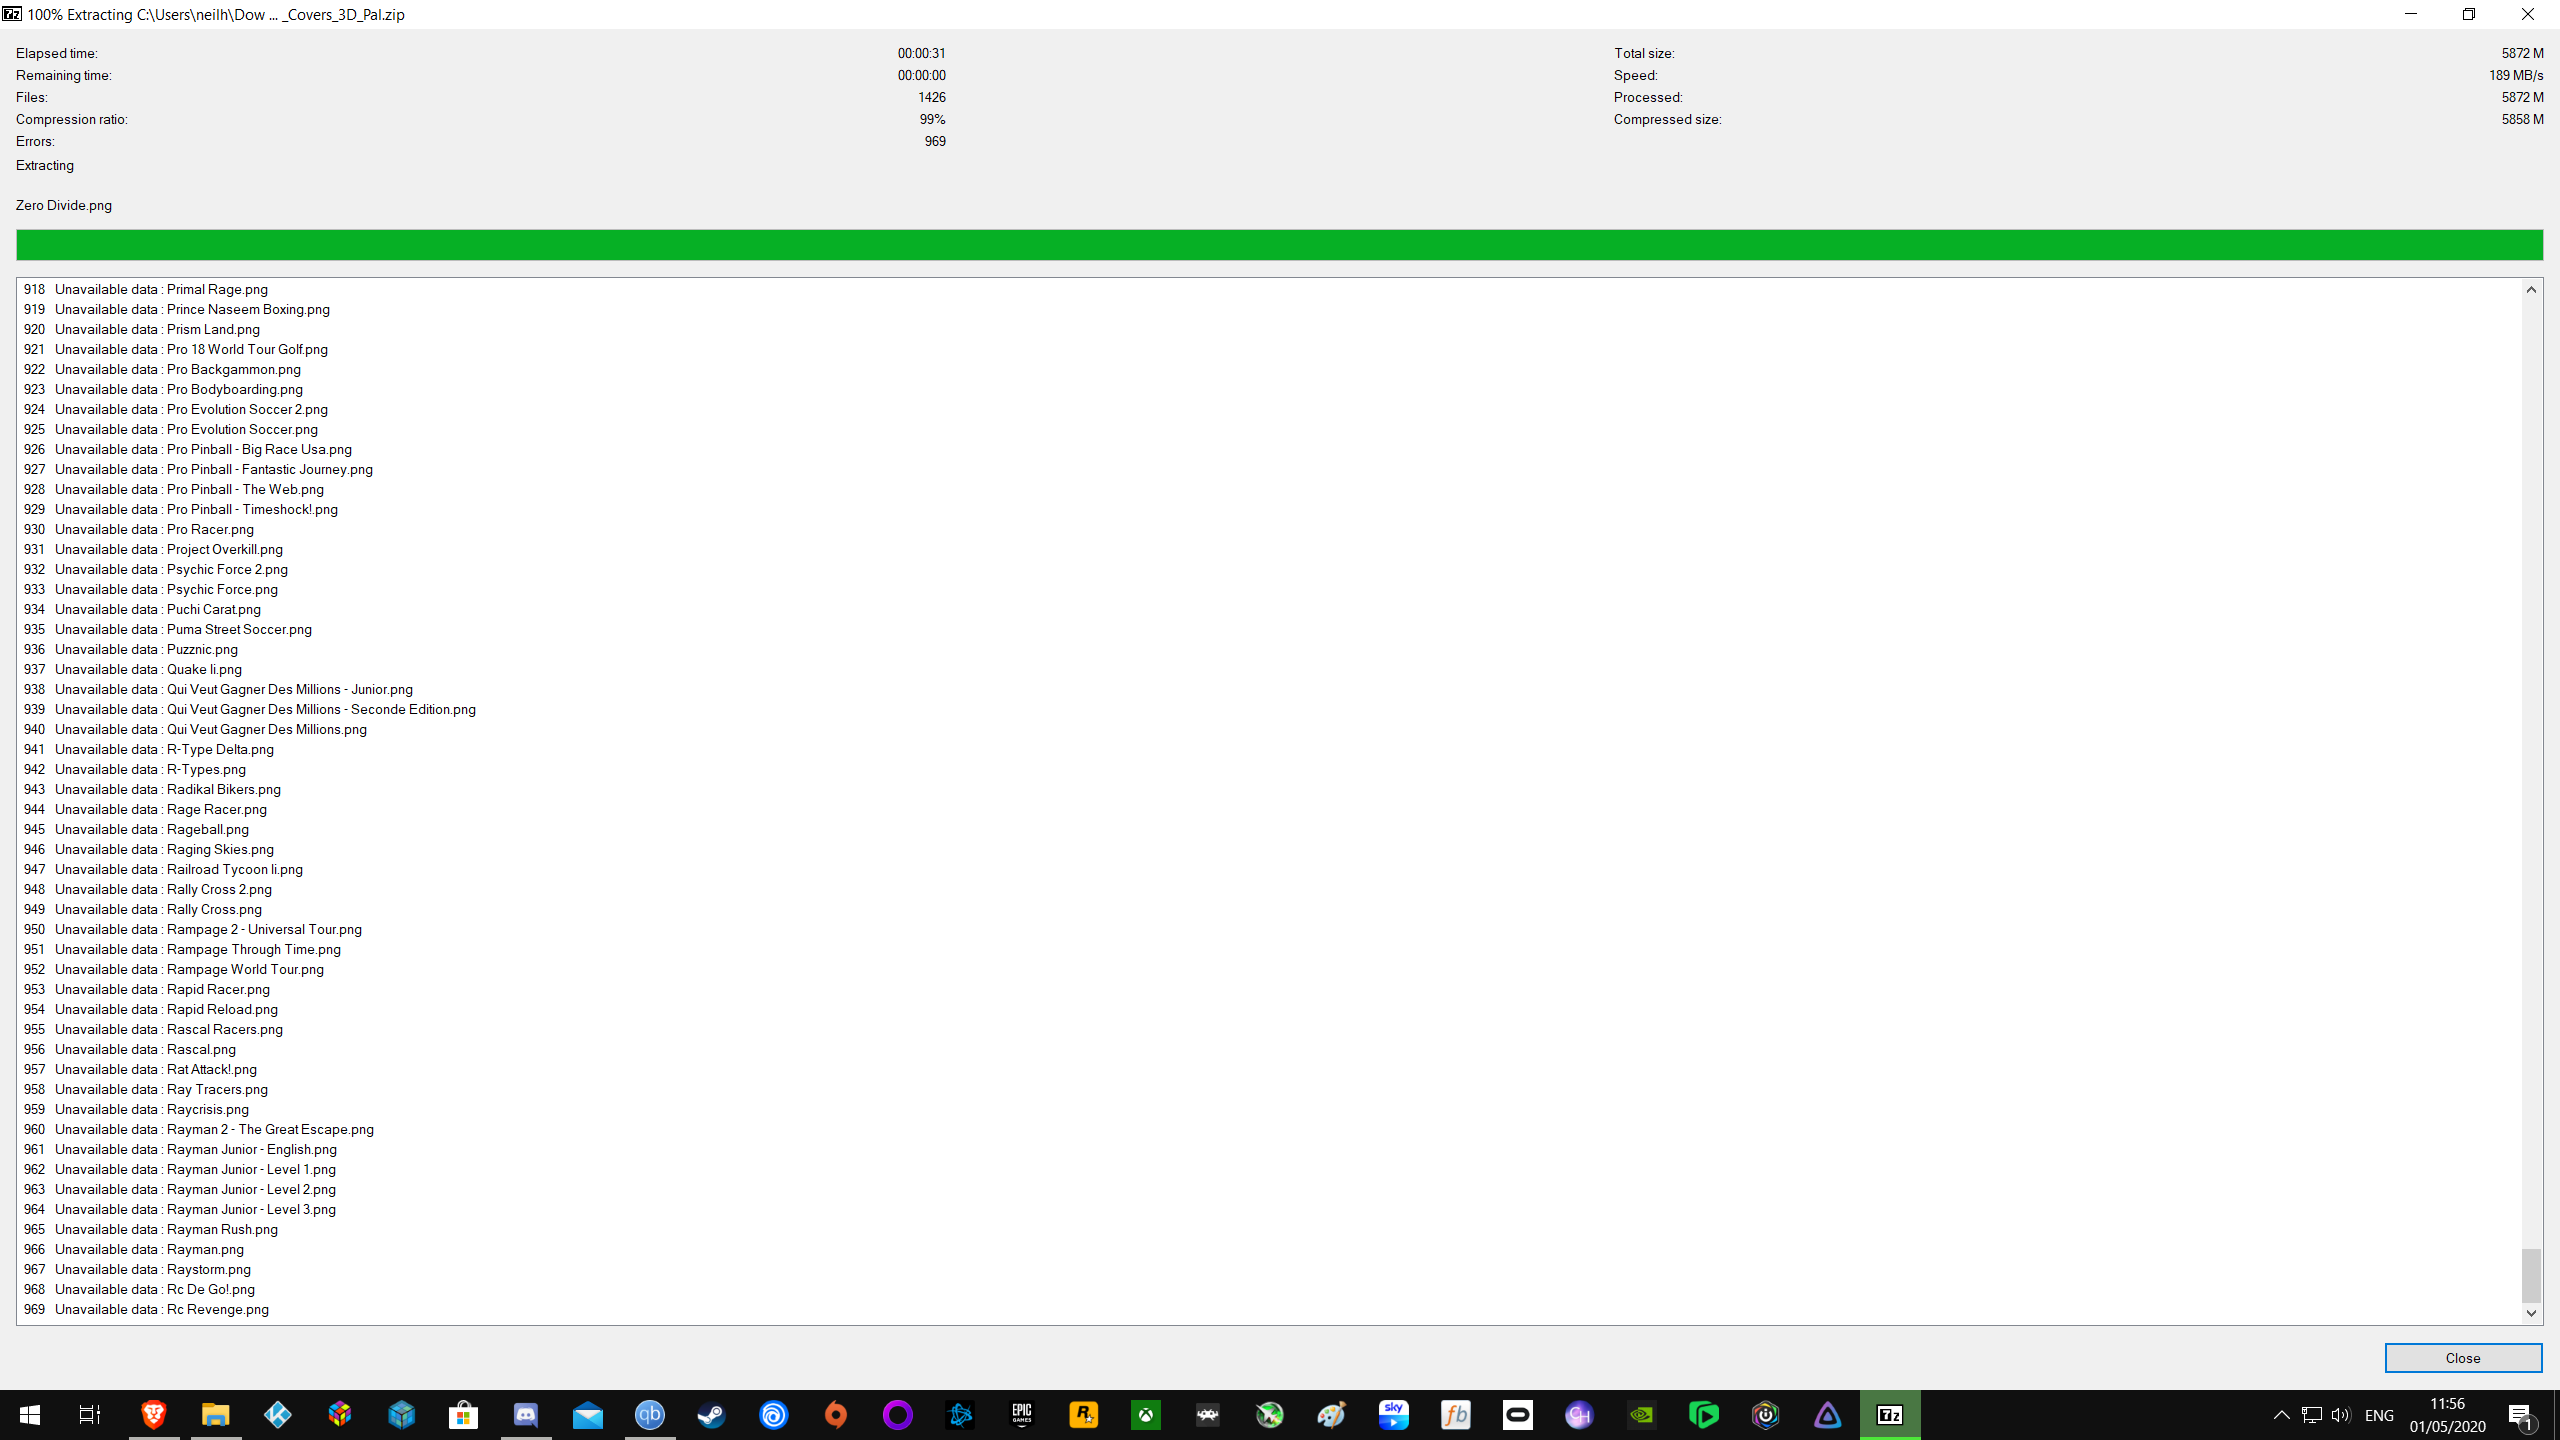2560x1440 pixels.
Task: Launch RetroArch taskbar icon
Action: (x=1208, y=1415)
